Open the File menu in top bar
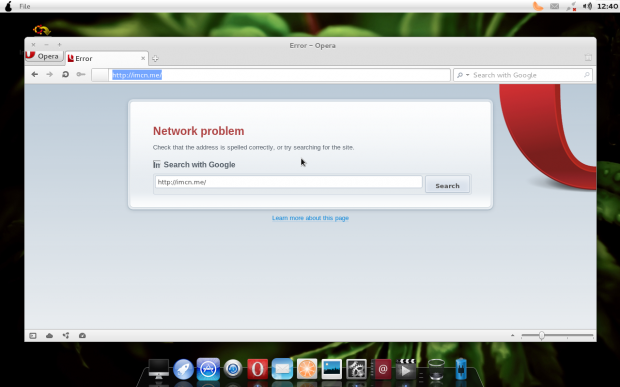 [25, 6]
